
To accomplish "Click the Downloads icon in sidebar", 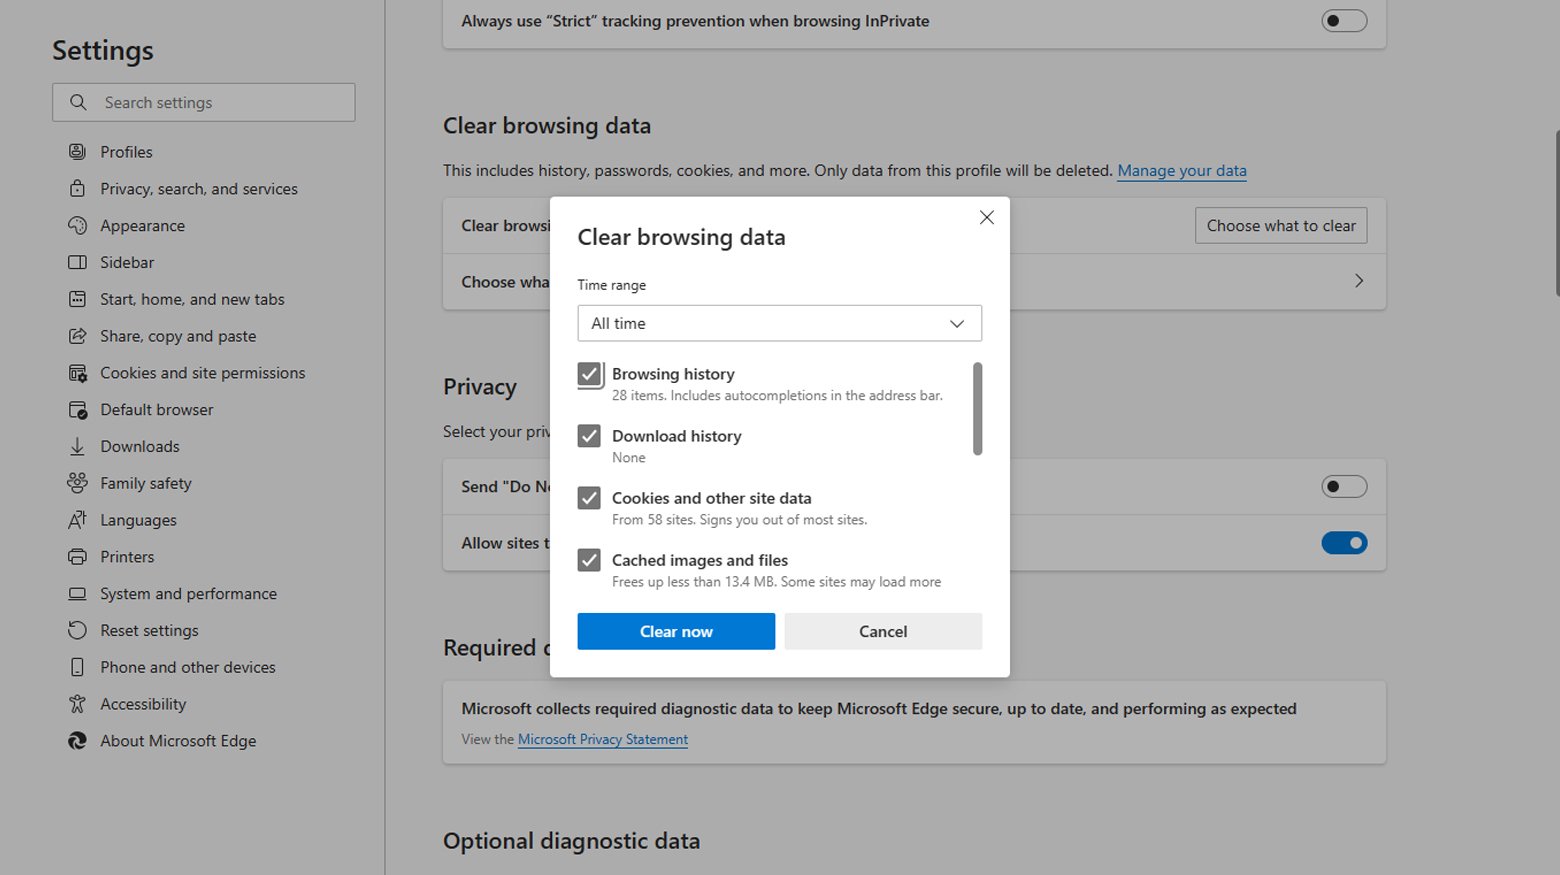I will point(77,446).
